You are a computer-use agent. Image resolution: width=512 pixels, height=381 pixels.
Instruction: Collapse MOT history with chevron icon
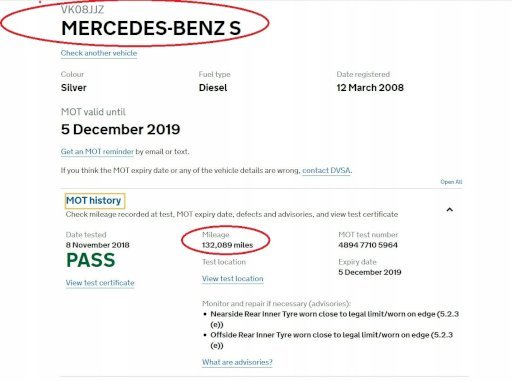tap(449, 210)
